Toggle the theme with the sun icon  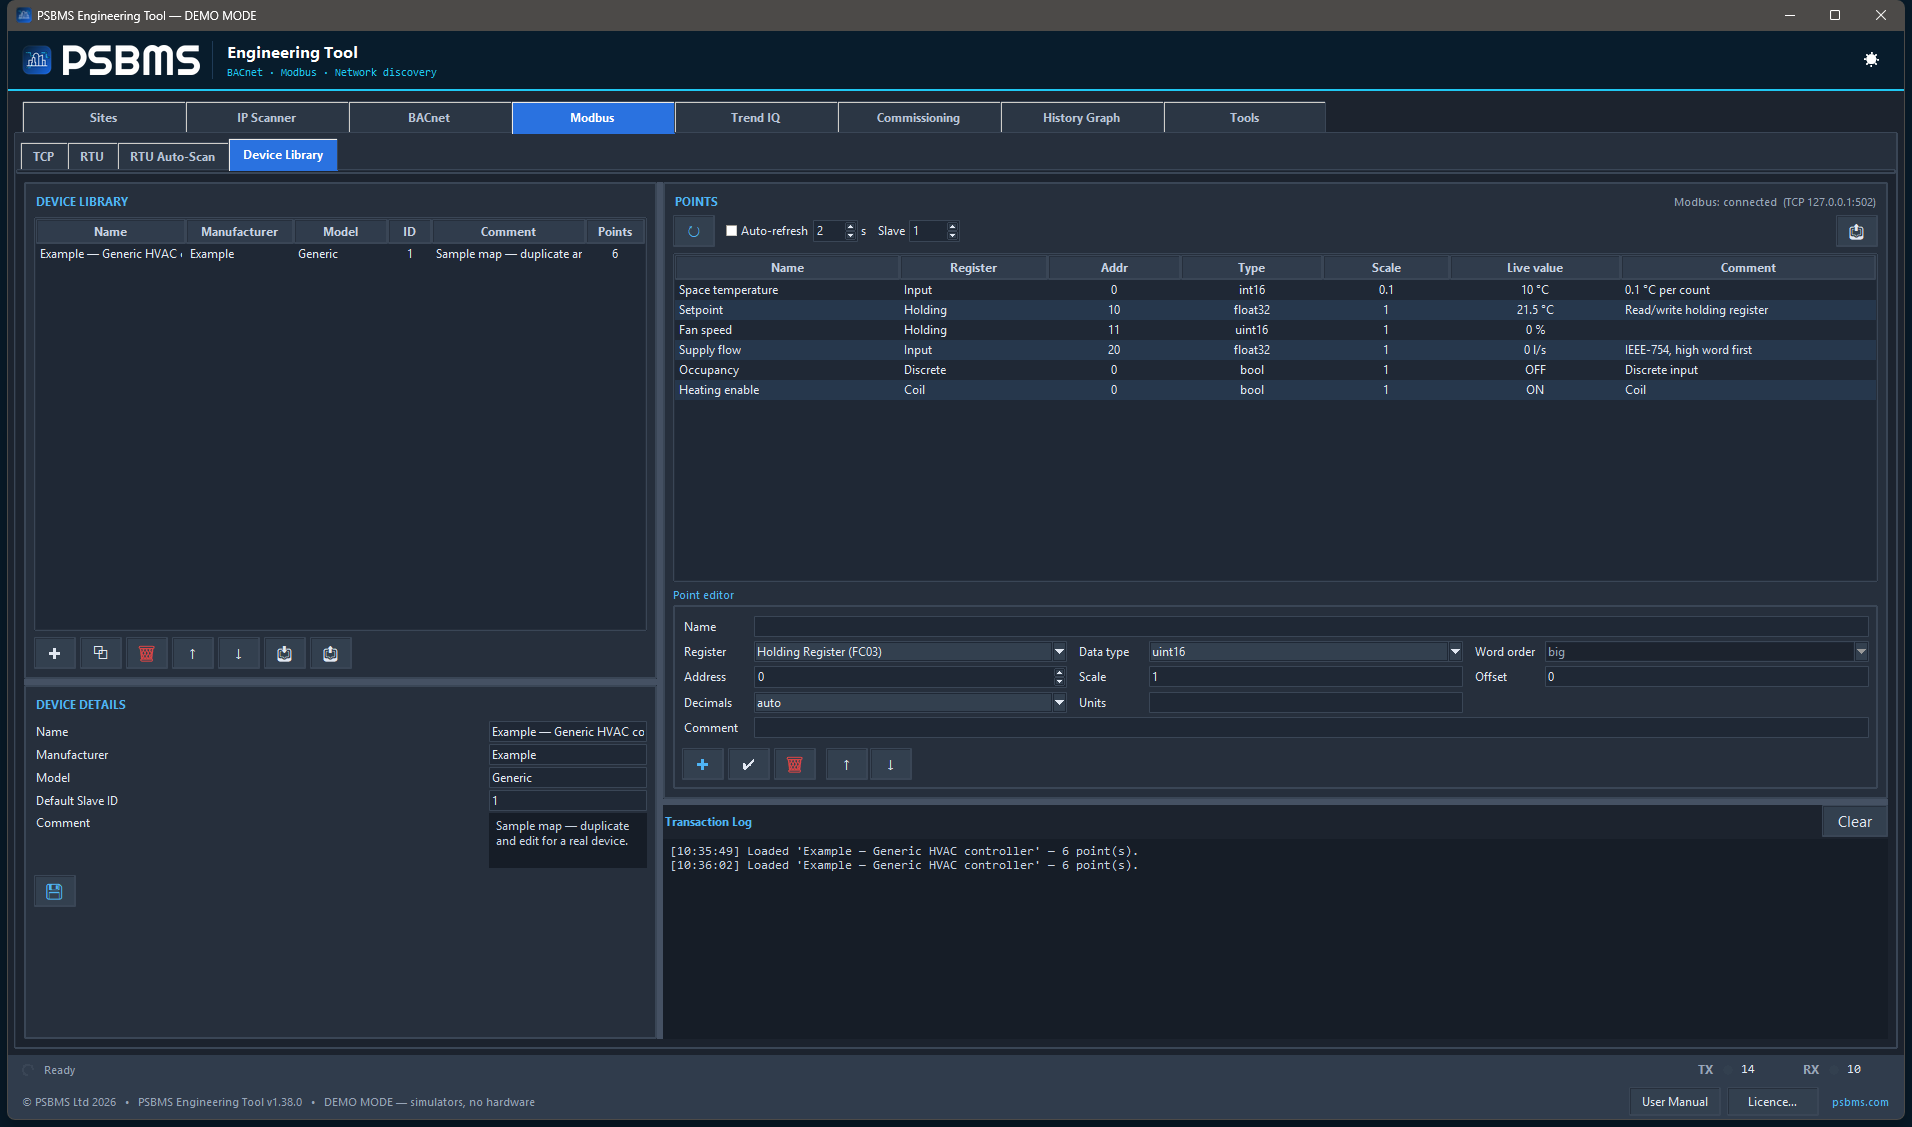point(1871,60)
